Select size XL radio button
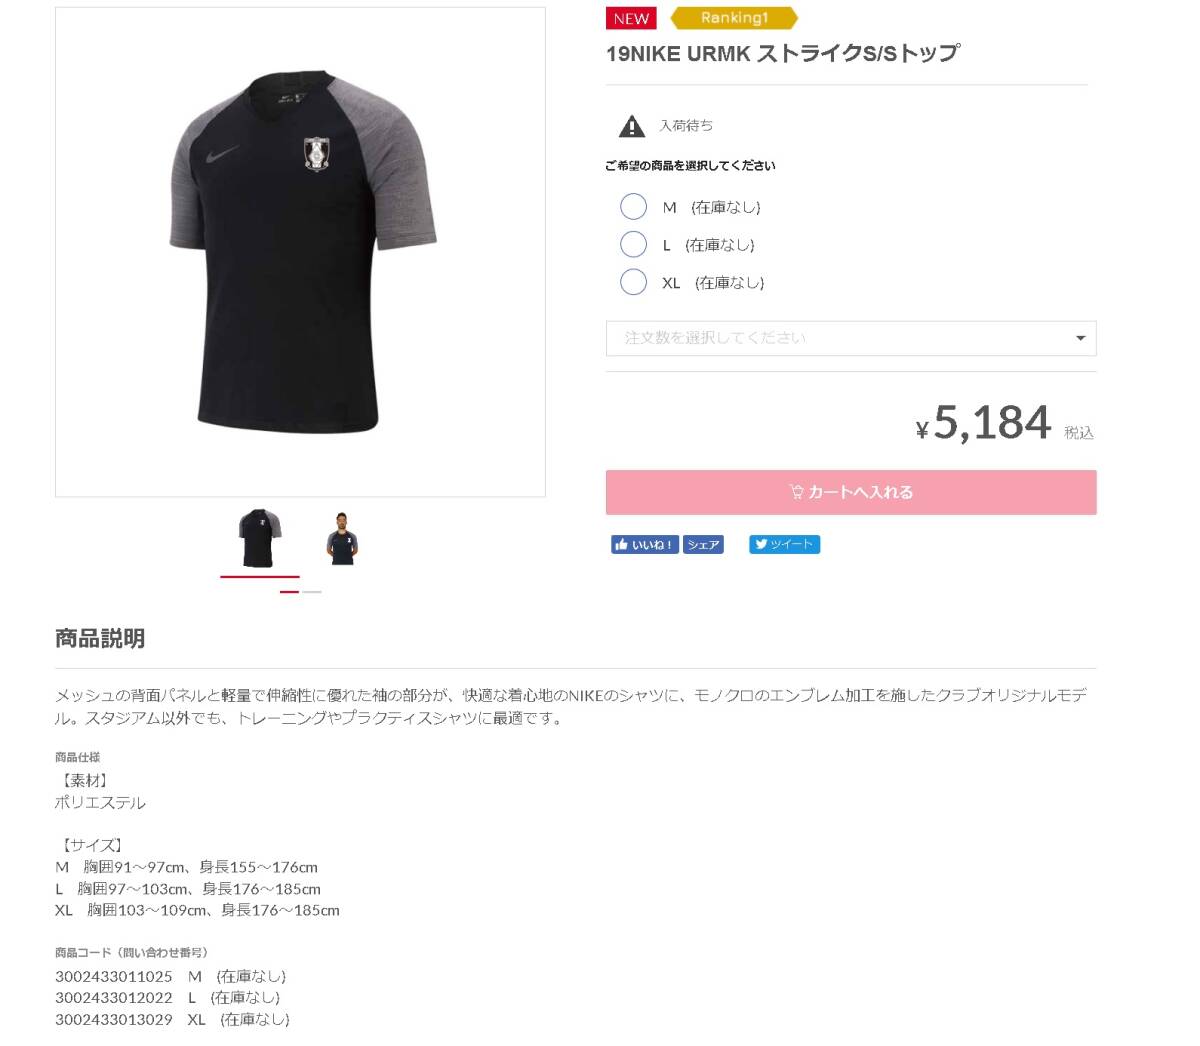Viewport: 1200px width, 1046px height. [x=633, y=282]
